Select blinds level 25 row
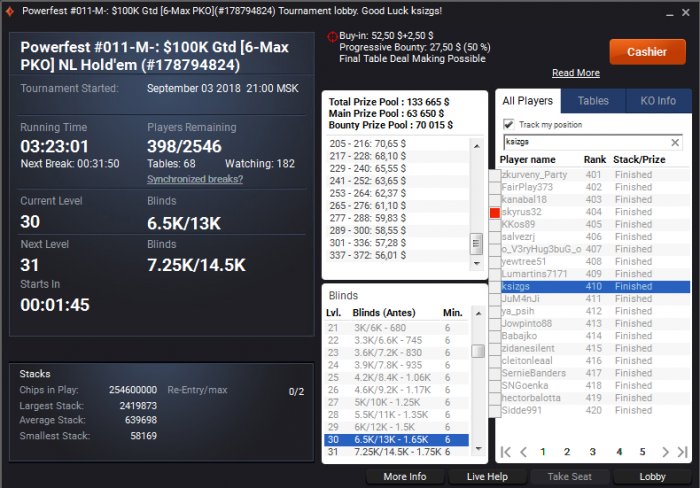Screen dimensions: 700x488 (396, 378)
